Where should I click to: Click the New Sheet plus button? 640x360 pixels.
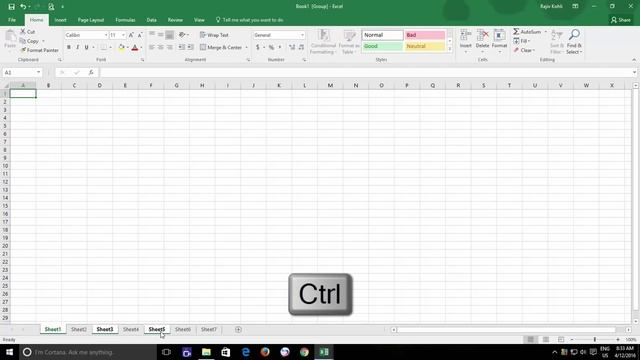click(x=238, y=329)
